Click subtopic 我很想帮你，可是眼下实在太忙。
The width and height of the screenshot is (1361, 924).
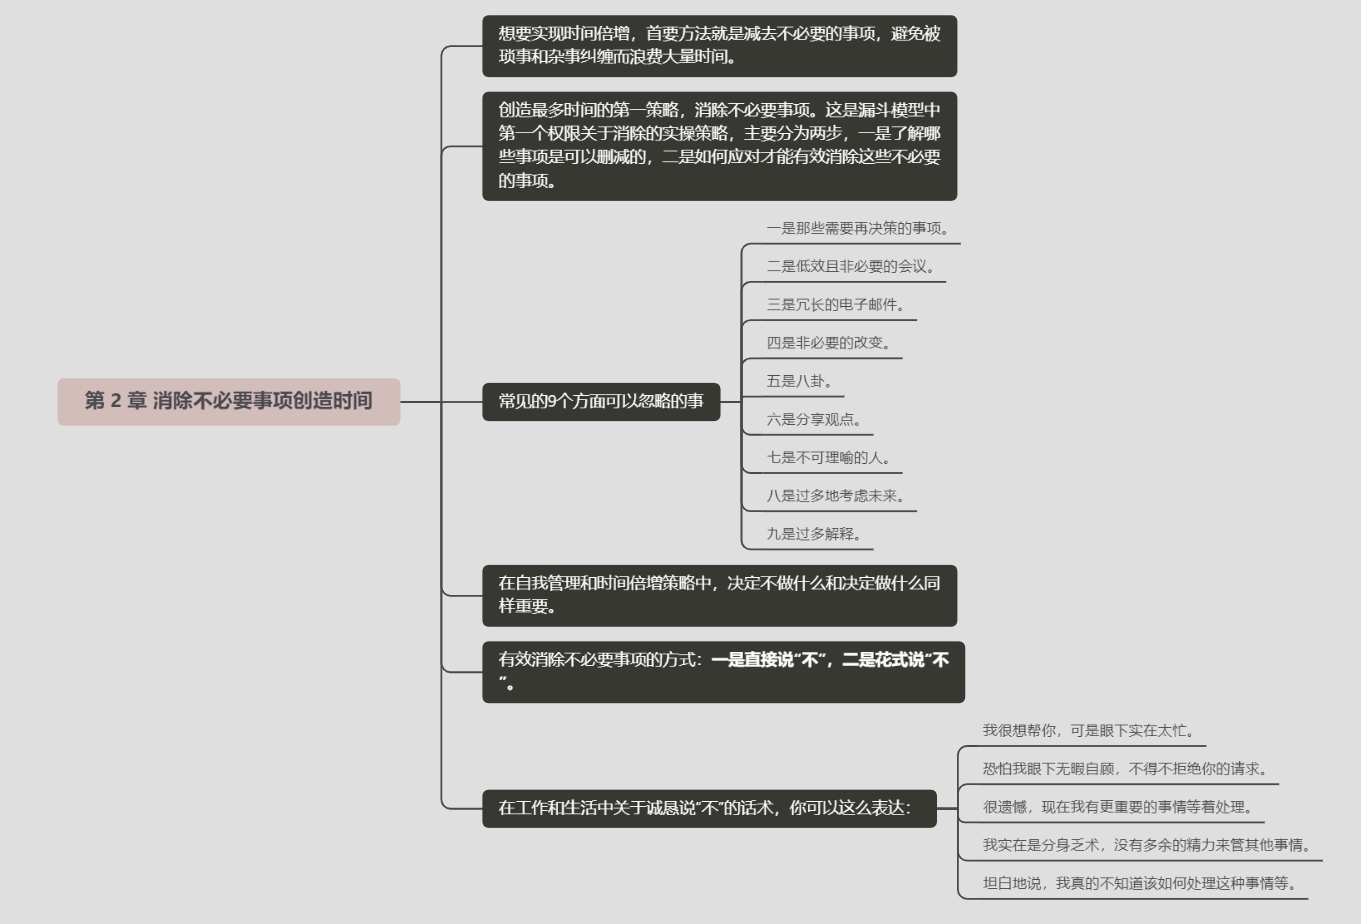(x=1089, y=730)
